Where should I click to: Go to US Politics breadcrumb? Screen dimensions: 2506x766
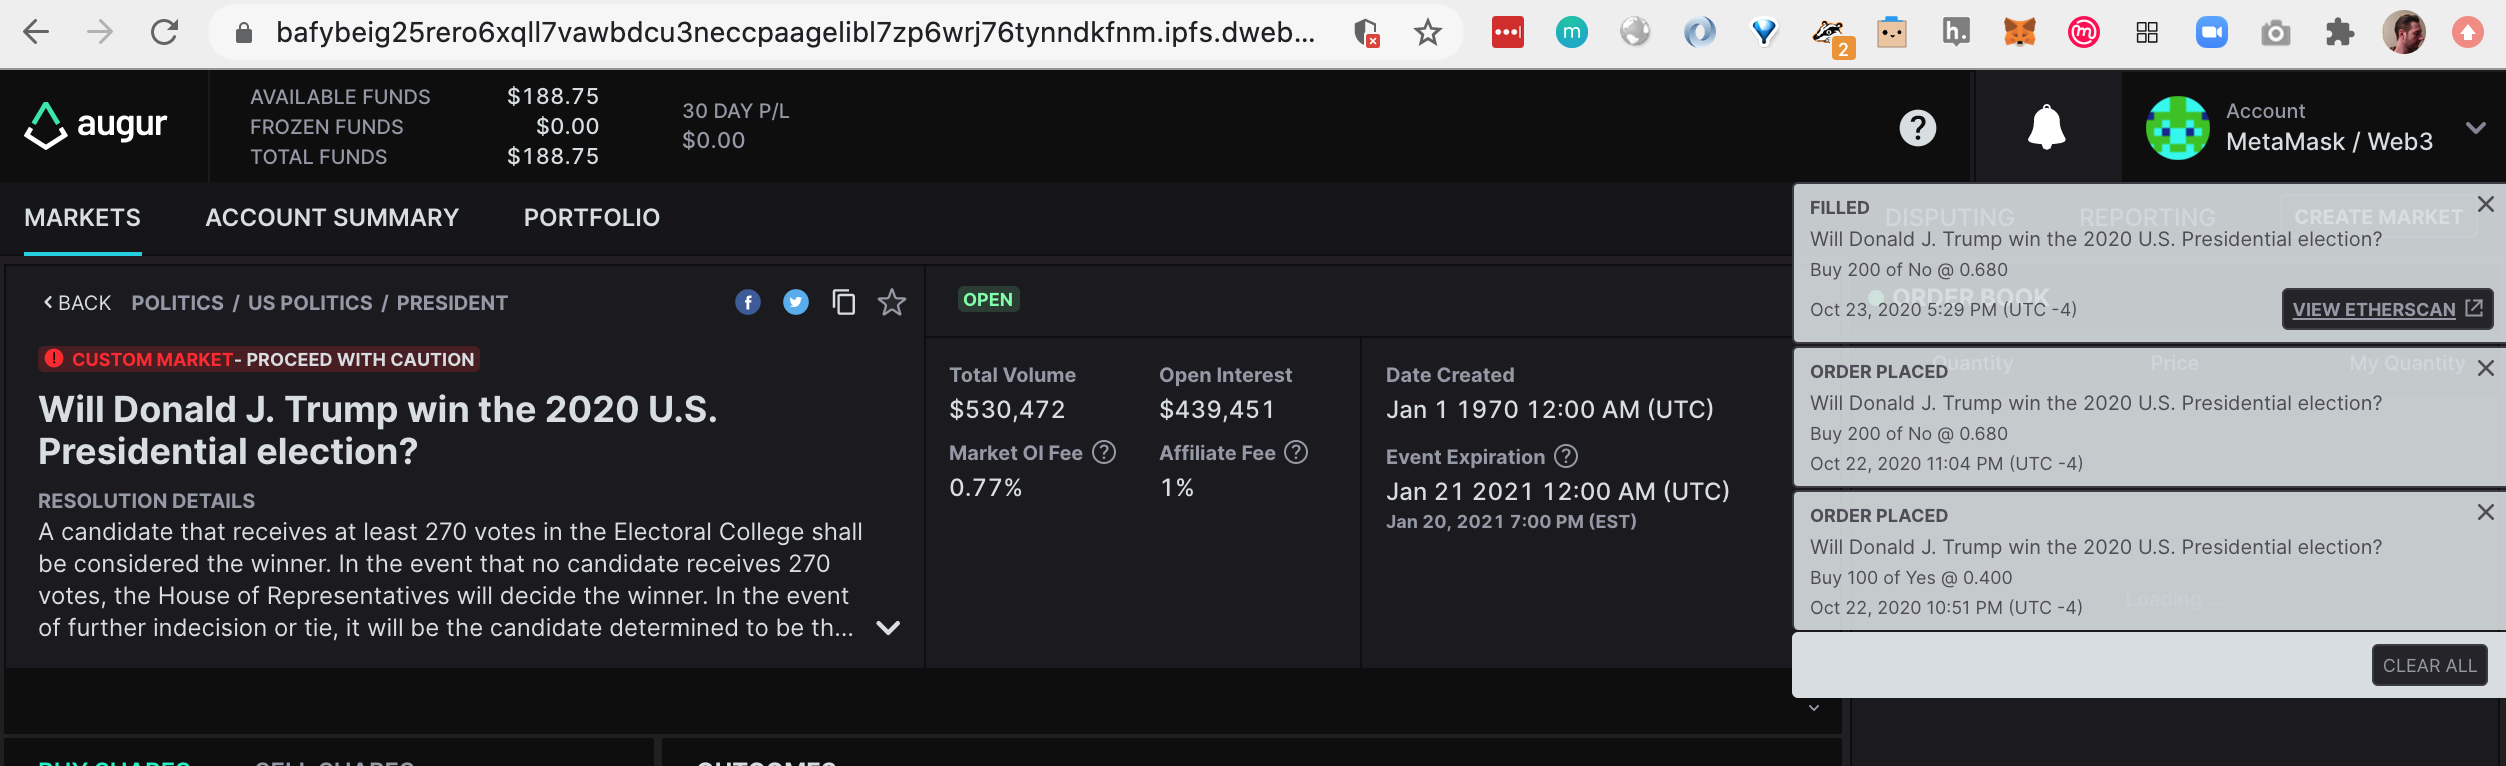pos(310,303)
